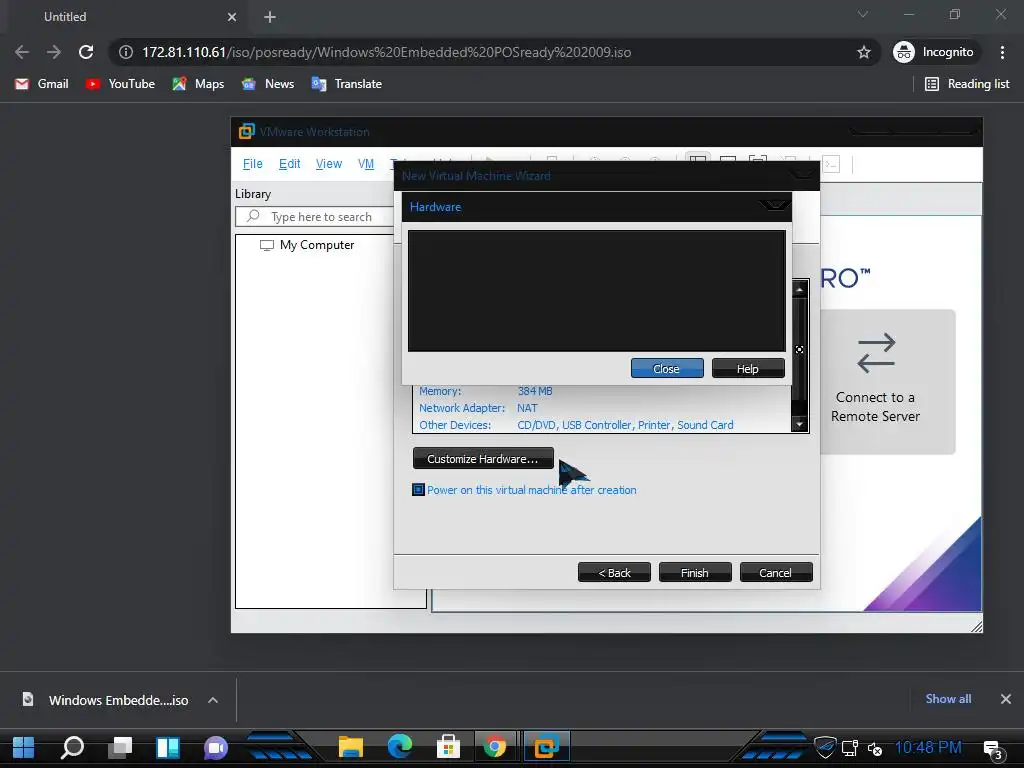Close the Hardware dialog with Close button

[x=667, y=368]
